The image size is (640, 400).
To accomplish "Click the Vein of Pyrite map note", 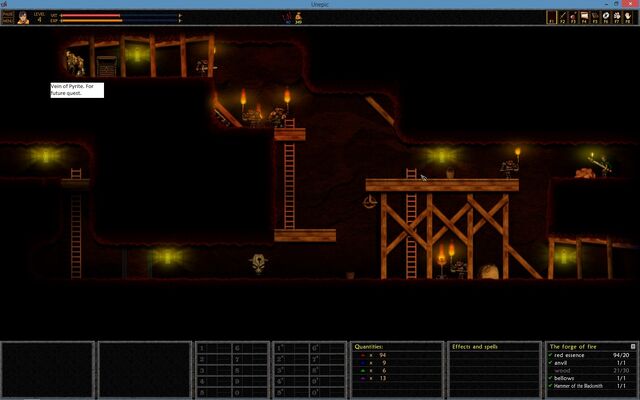I will click(77, 90).
